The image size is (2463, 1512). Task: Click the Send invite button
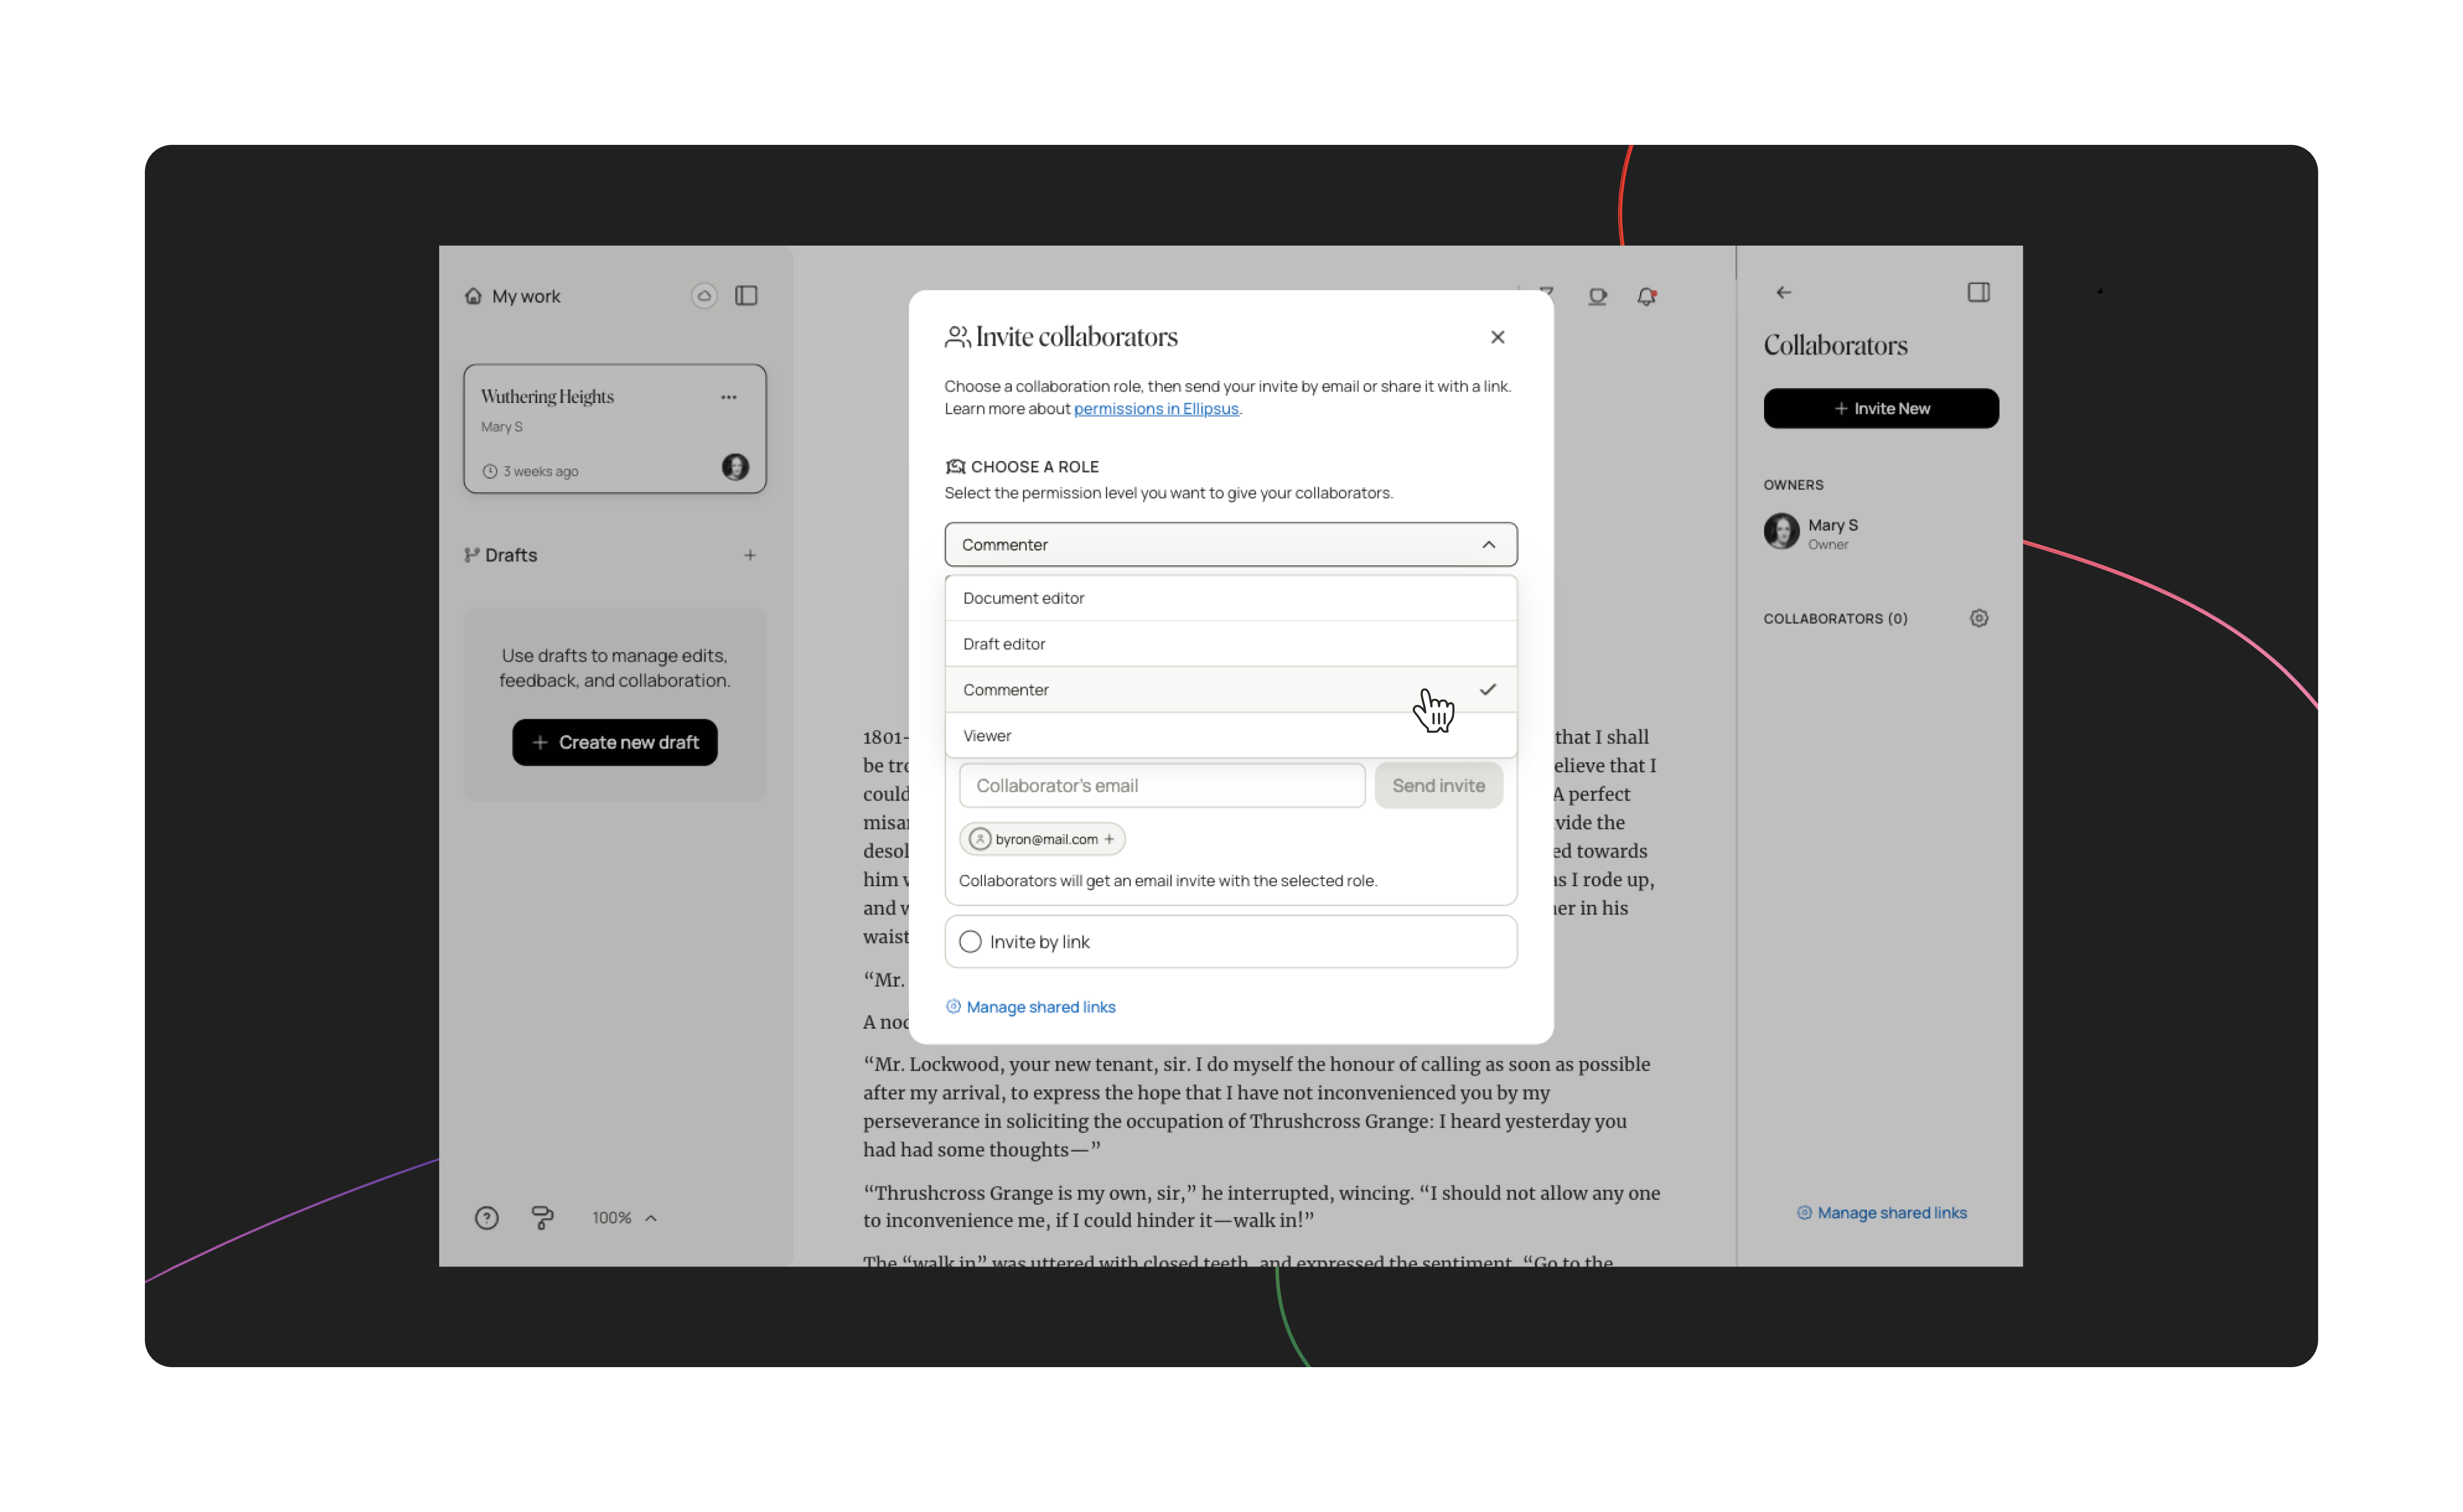(x=1438, y=785)
